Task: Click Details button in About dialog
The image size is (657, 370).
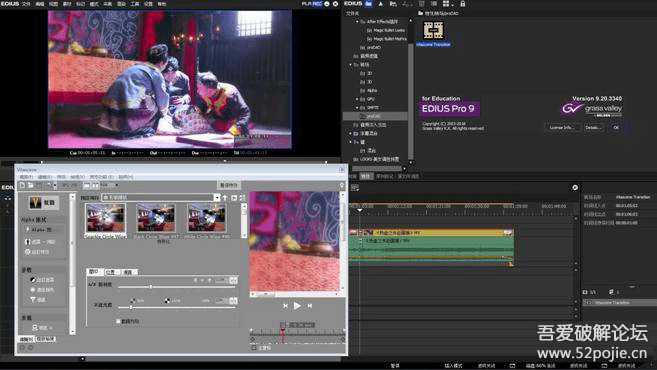Action: click(594, 127)
